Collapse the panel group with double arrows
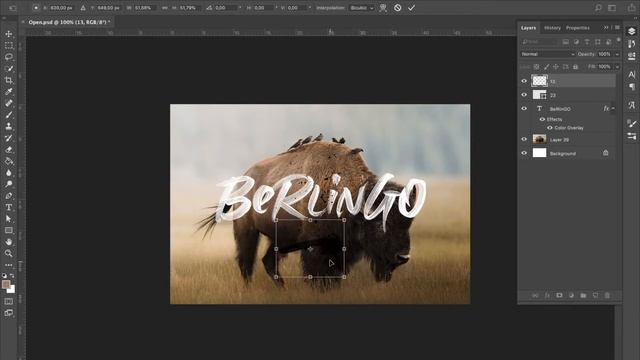The image size is (640, 360). [x=606, y=27]
